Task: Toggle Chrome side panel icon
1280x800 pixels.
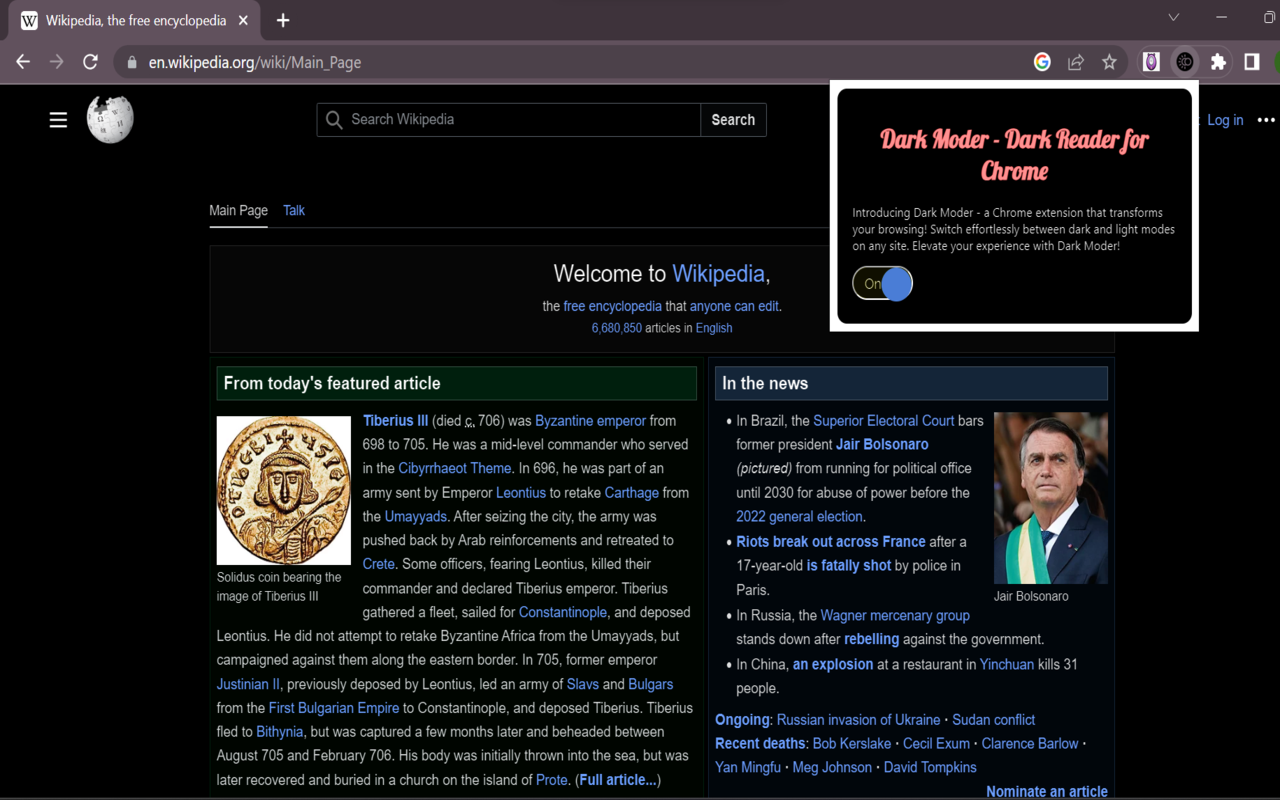Action: pyautogui.click(x=1251, y=62)
